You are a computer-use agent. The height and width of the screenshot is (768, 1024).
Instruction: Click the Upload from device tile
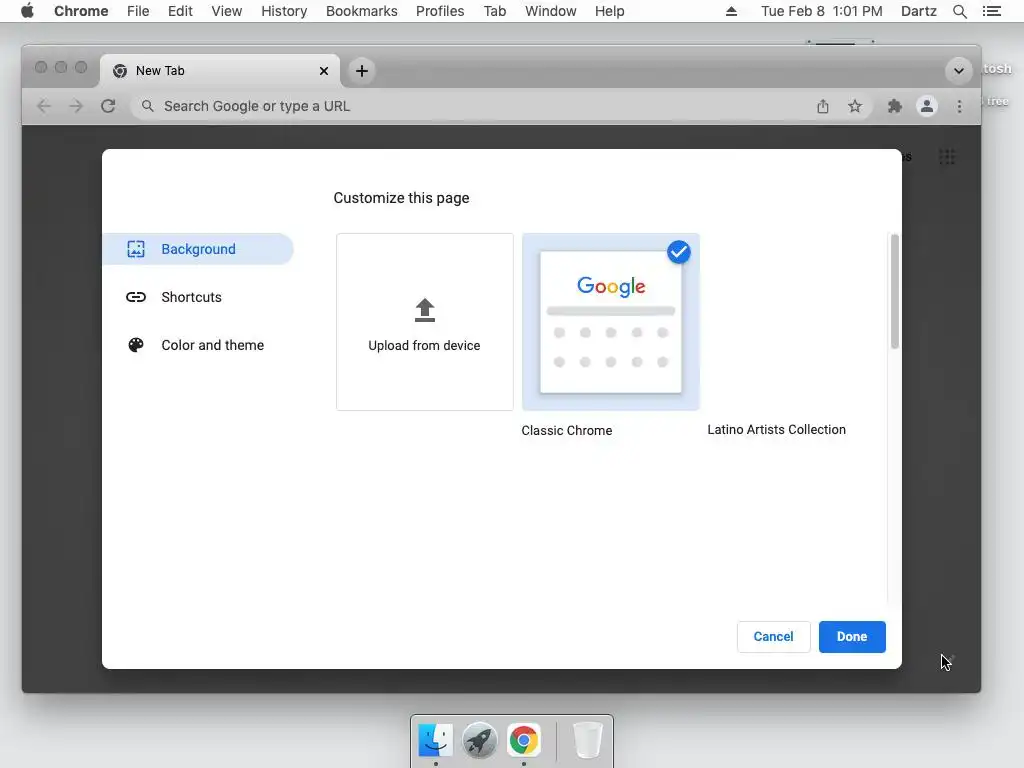(424, 322)
